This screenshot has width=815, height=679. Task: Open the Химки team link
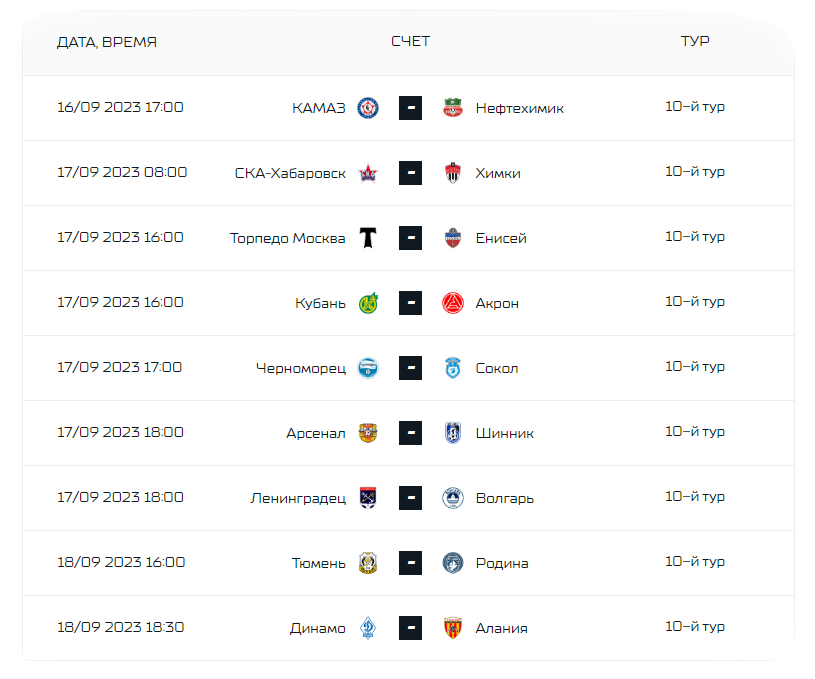(x=498, y=173)
